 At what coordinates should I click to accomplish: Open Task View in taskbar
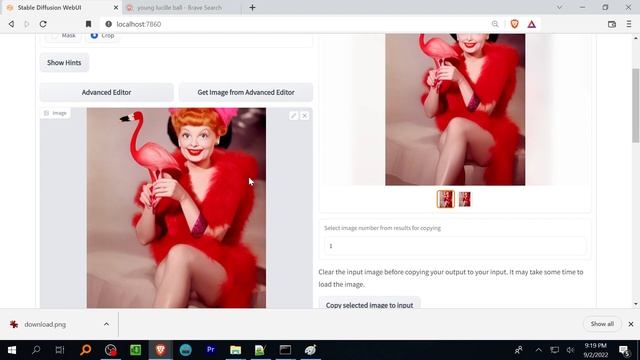pyautogui.click(x=60, y=350)
